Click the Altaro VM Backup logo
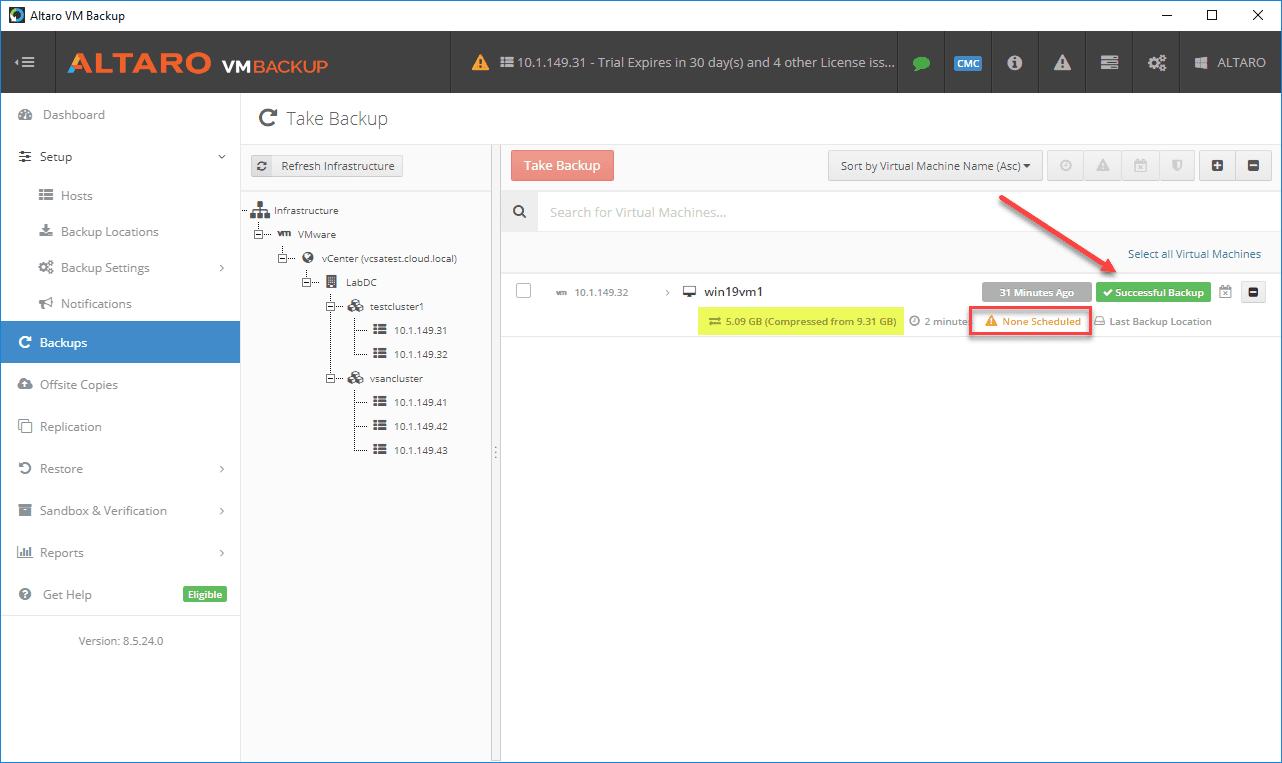This screenshot has width=1282, height=763. tap(197, 63)
